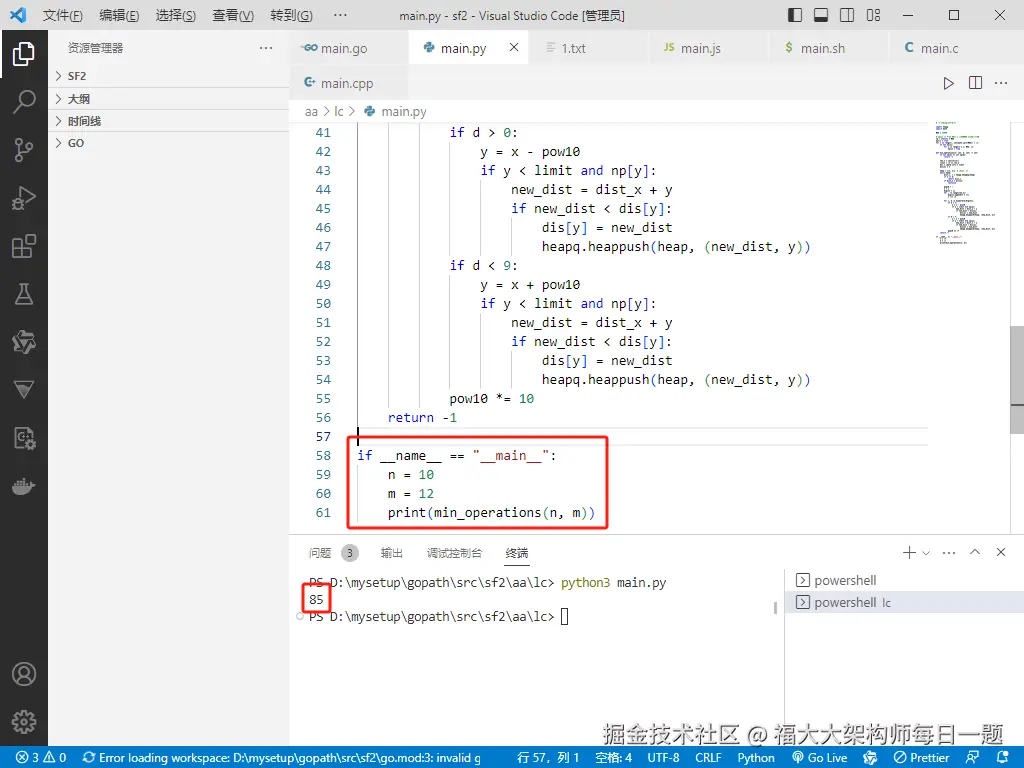Run the Python file with play button

pyautogui.click(x=948, y=83)
